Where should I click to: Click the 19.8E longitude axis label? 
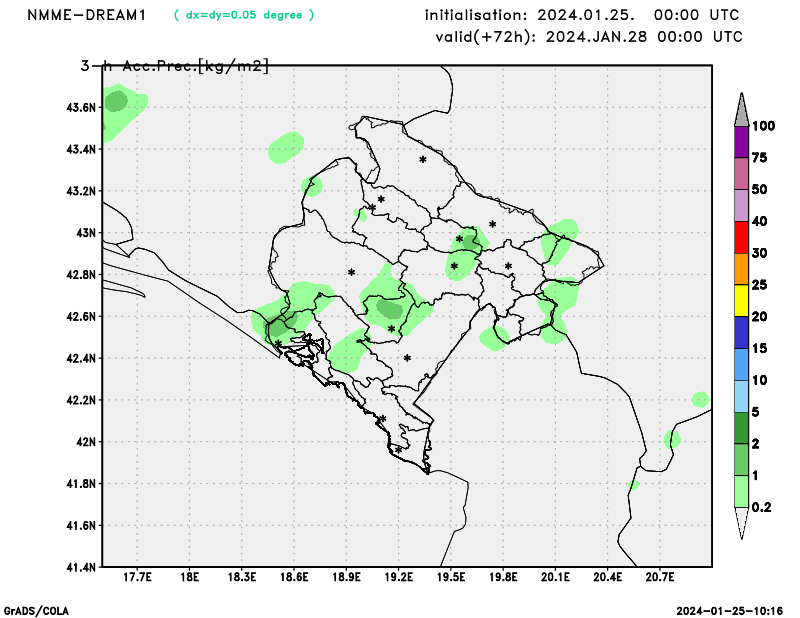coord(503,578)
